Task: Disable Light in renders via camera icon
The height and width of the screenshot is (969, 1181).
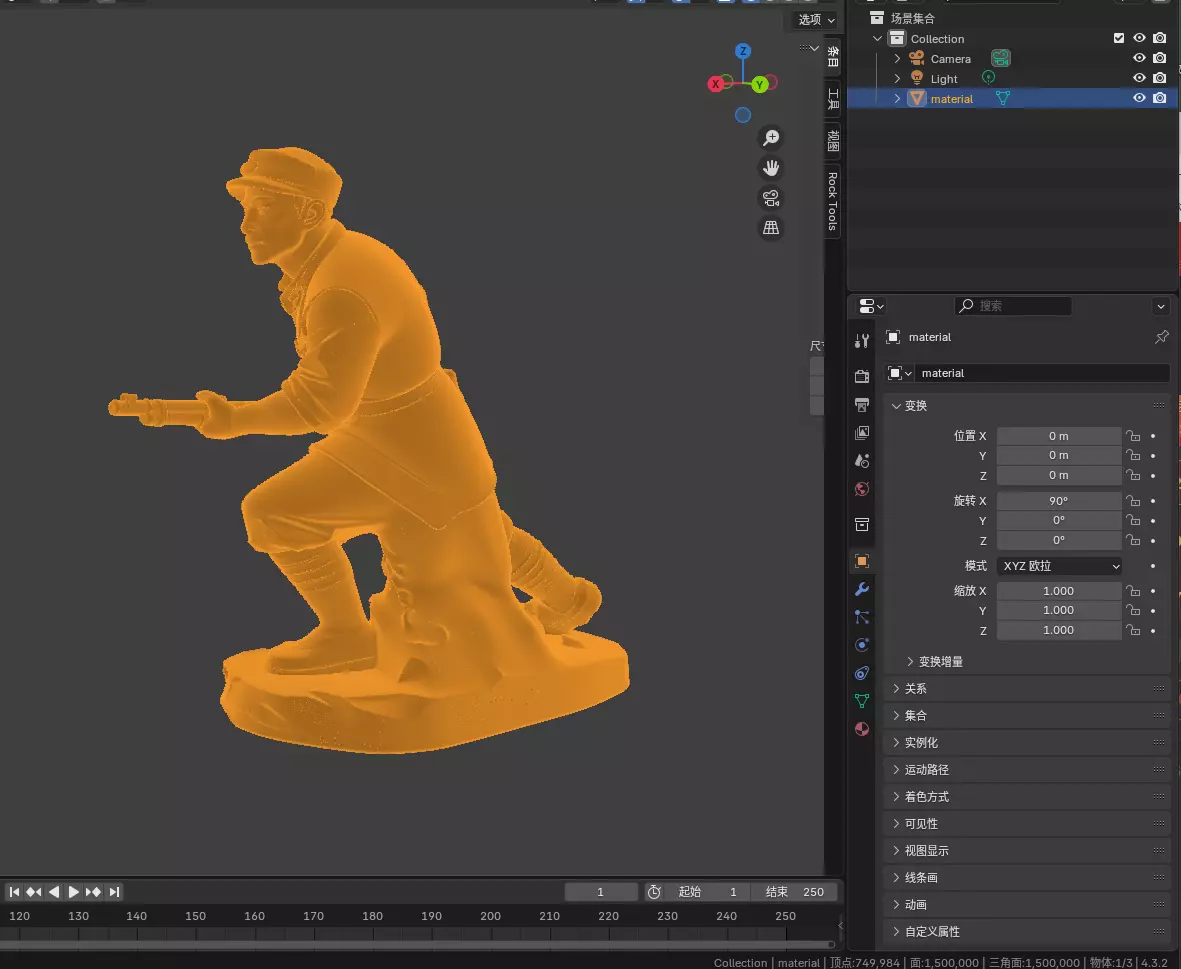Action: click(1159, 78)
